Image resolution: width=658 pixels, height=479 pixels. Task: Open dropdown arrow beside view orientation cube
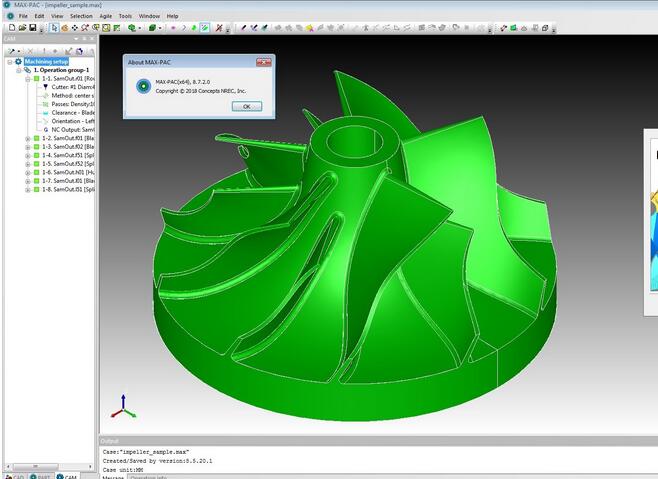(140, 28)
